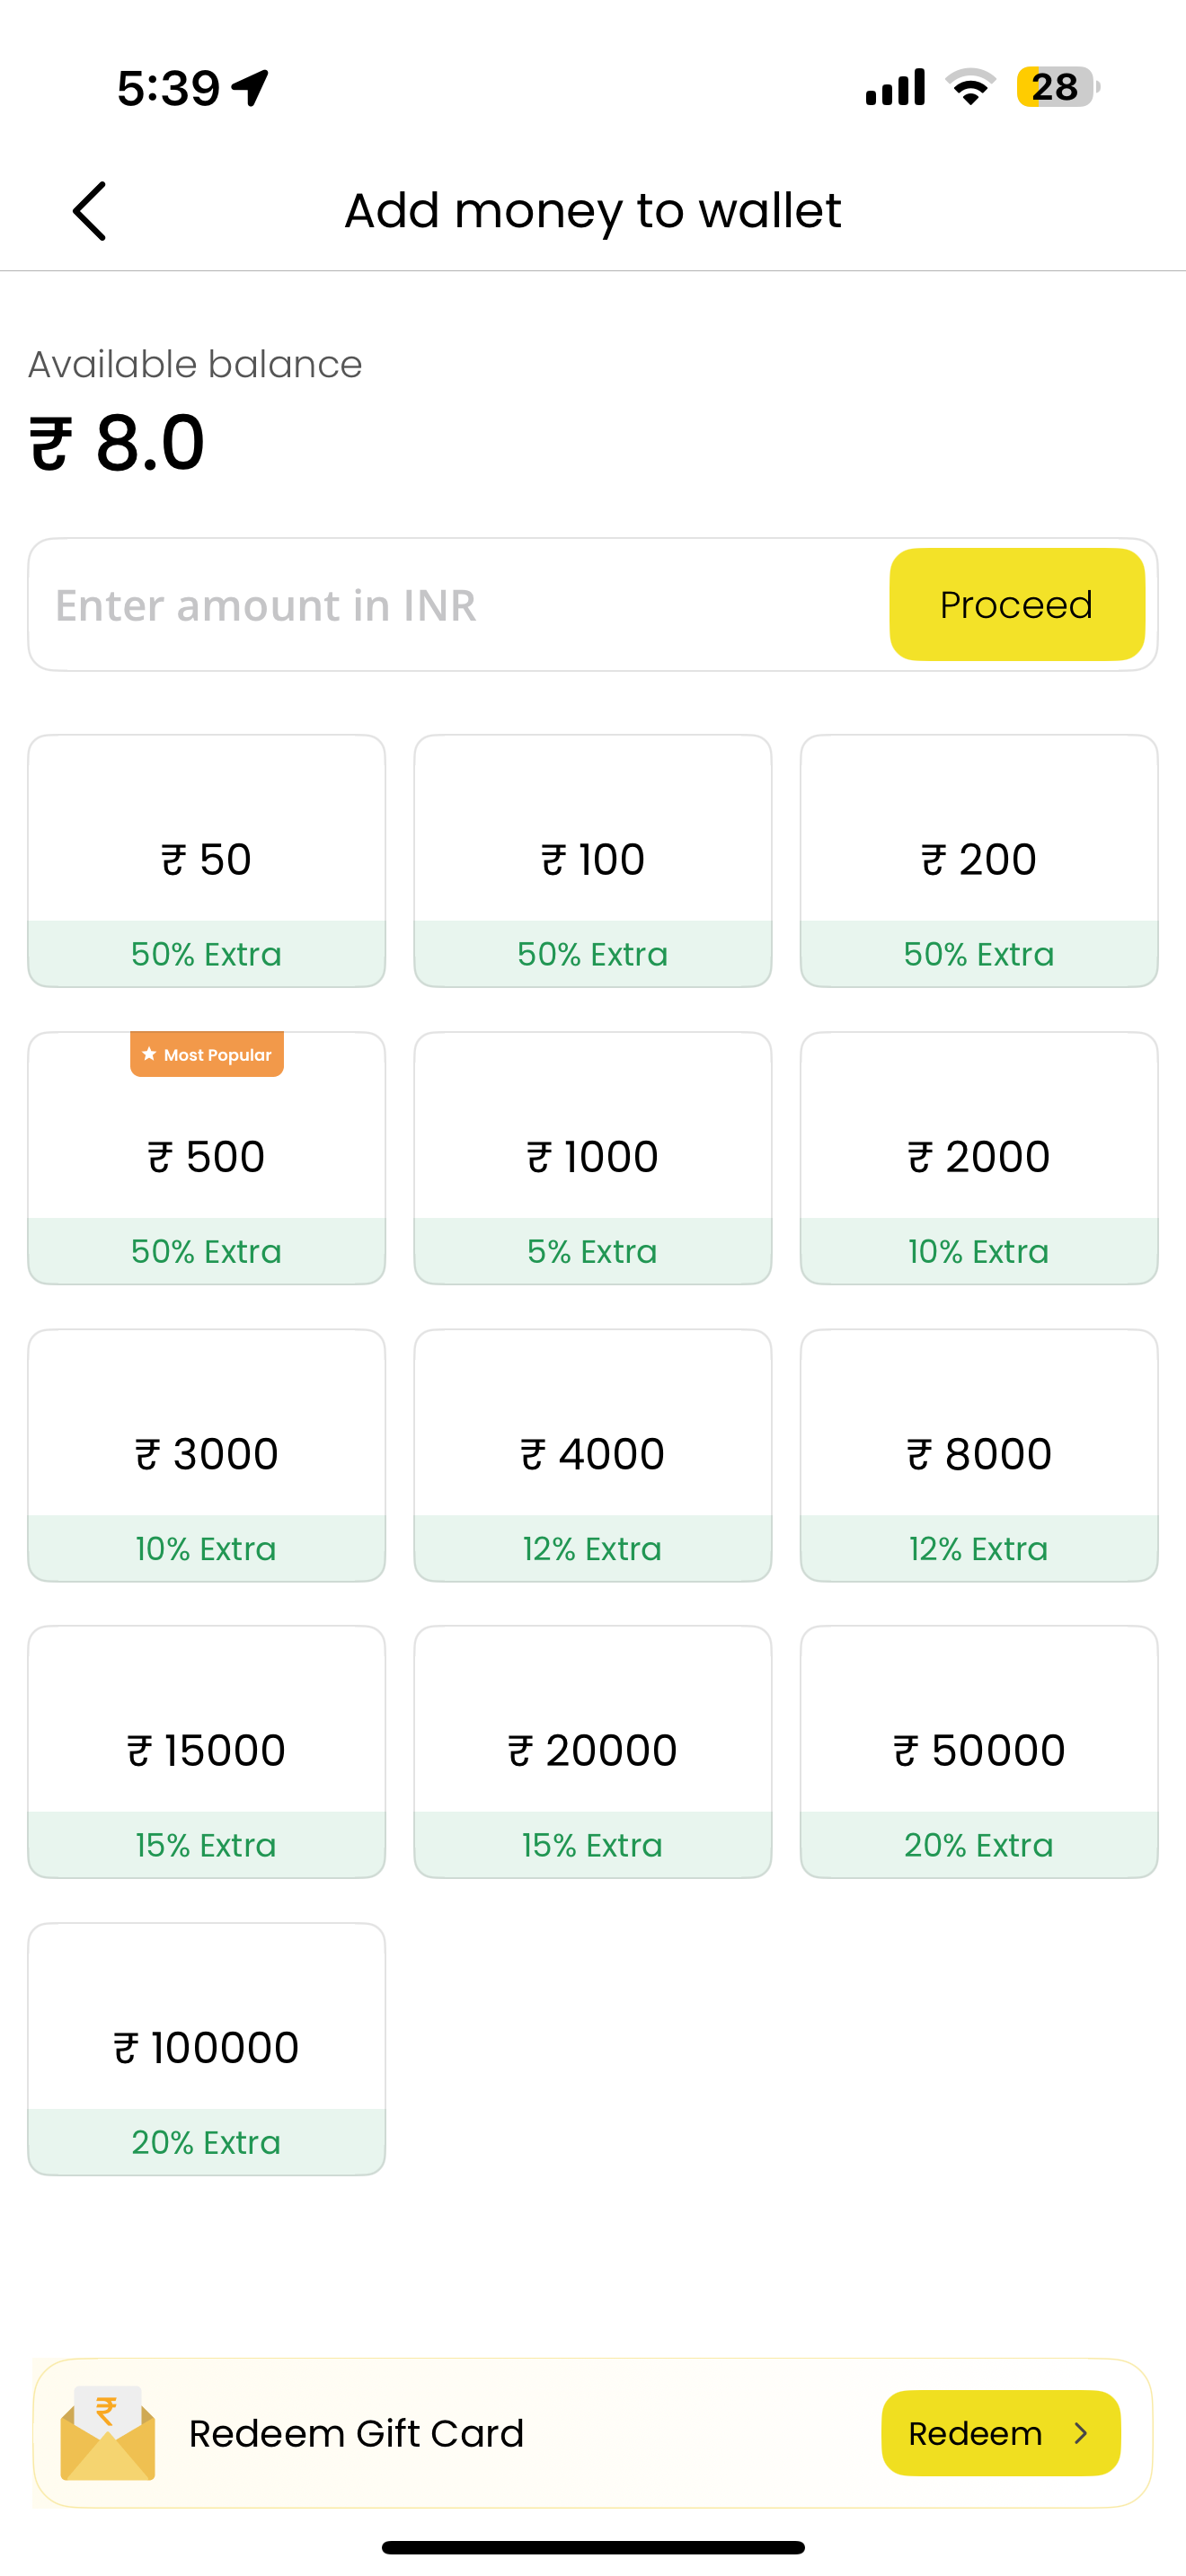Select ₹ 8000 with 12% Extra
Viewport: 1186px width, 2576px height.
click(x=979, y=1455)
